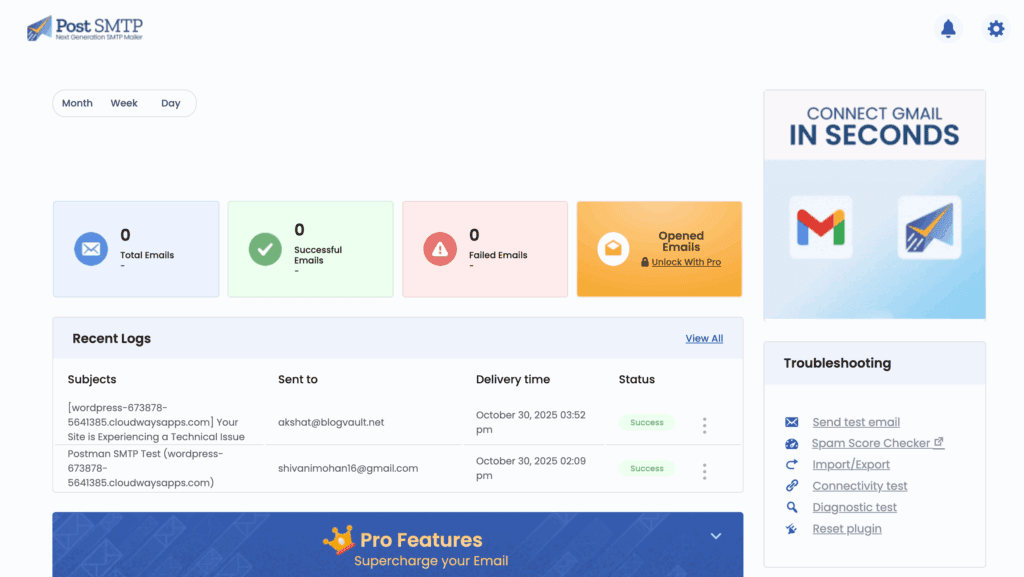Screen dimensions: 1024x577
Task: Expand the Pro Features chevron
Action: (x=716, y=536)
